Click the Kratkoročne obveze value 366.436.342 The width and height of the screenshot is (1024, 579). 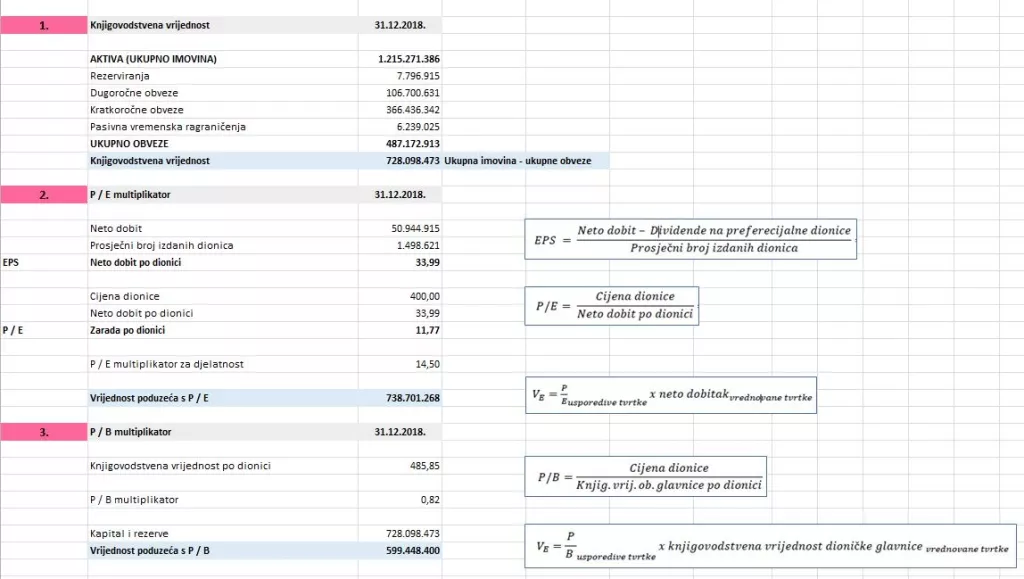pos(412,110)
